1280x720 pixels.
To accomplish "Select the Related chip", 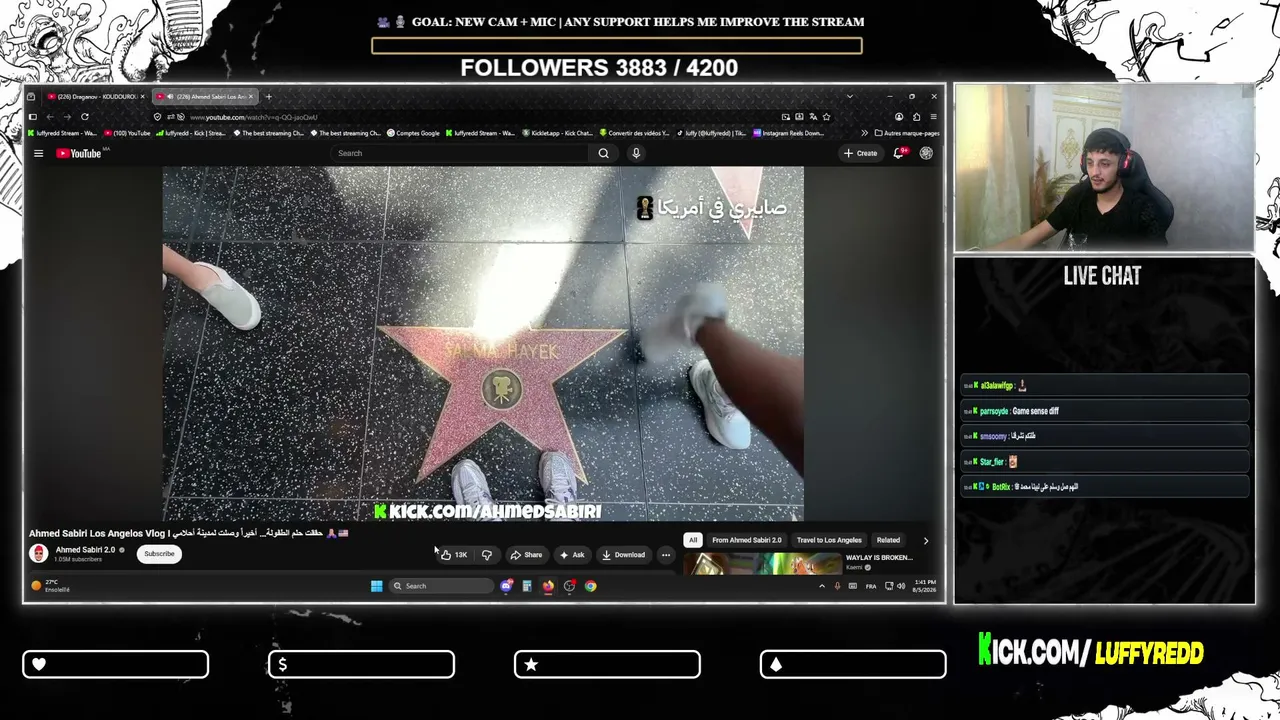I will pos(888,540).
